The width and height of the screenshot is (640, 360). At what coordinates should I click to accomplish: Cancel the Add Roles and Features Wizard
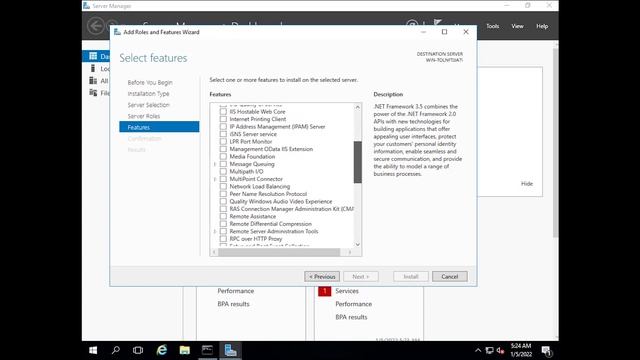pos(450,276)
